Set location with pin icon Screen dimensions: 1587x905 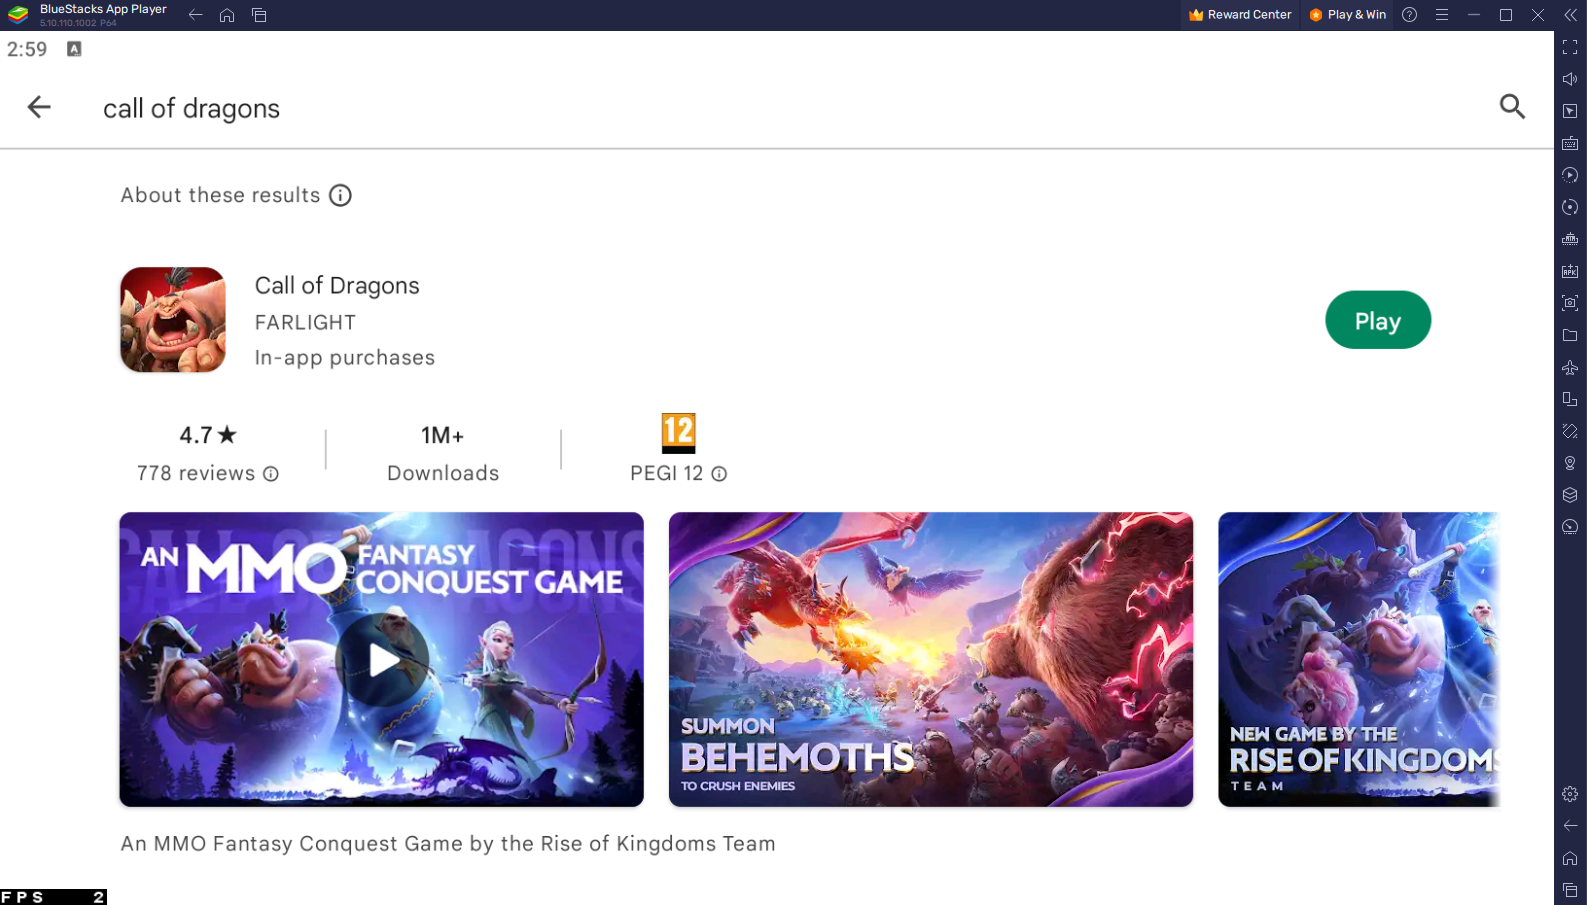click(x=1570, y=463)
